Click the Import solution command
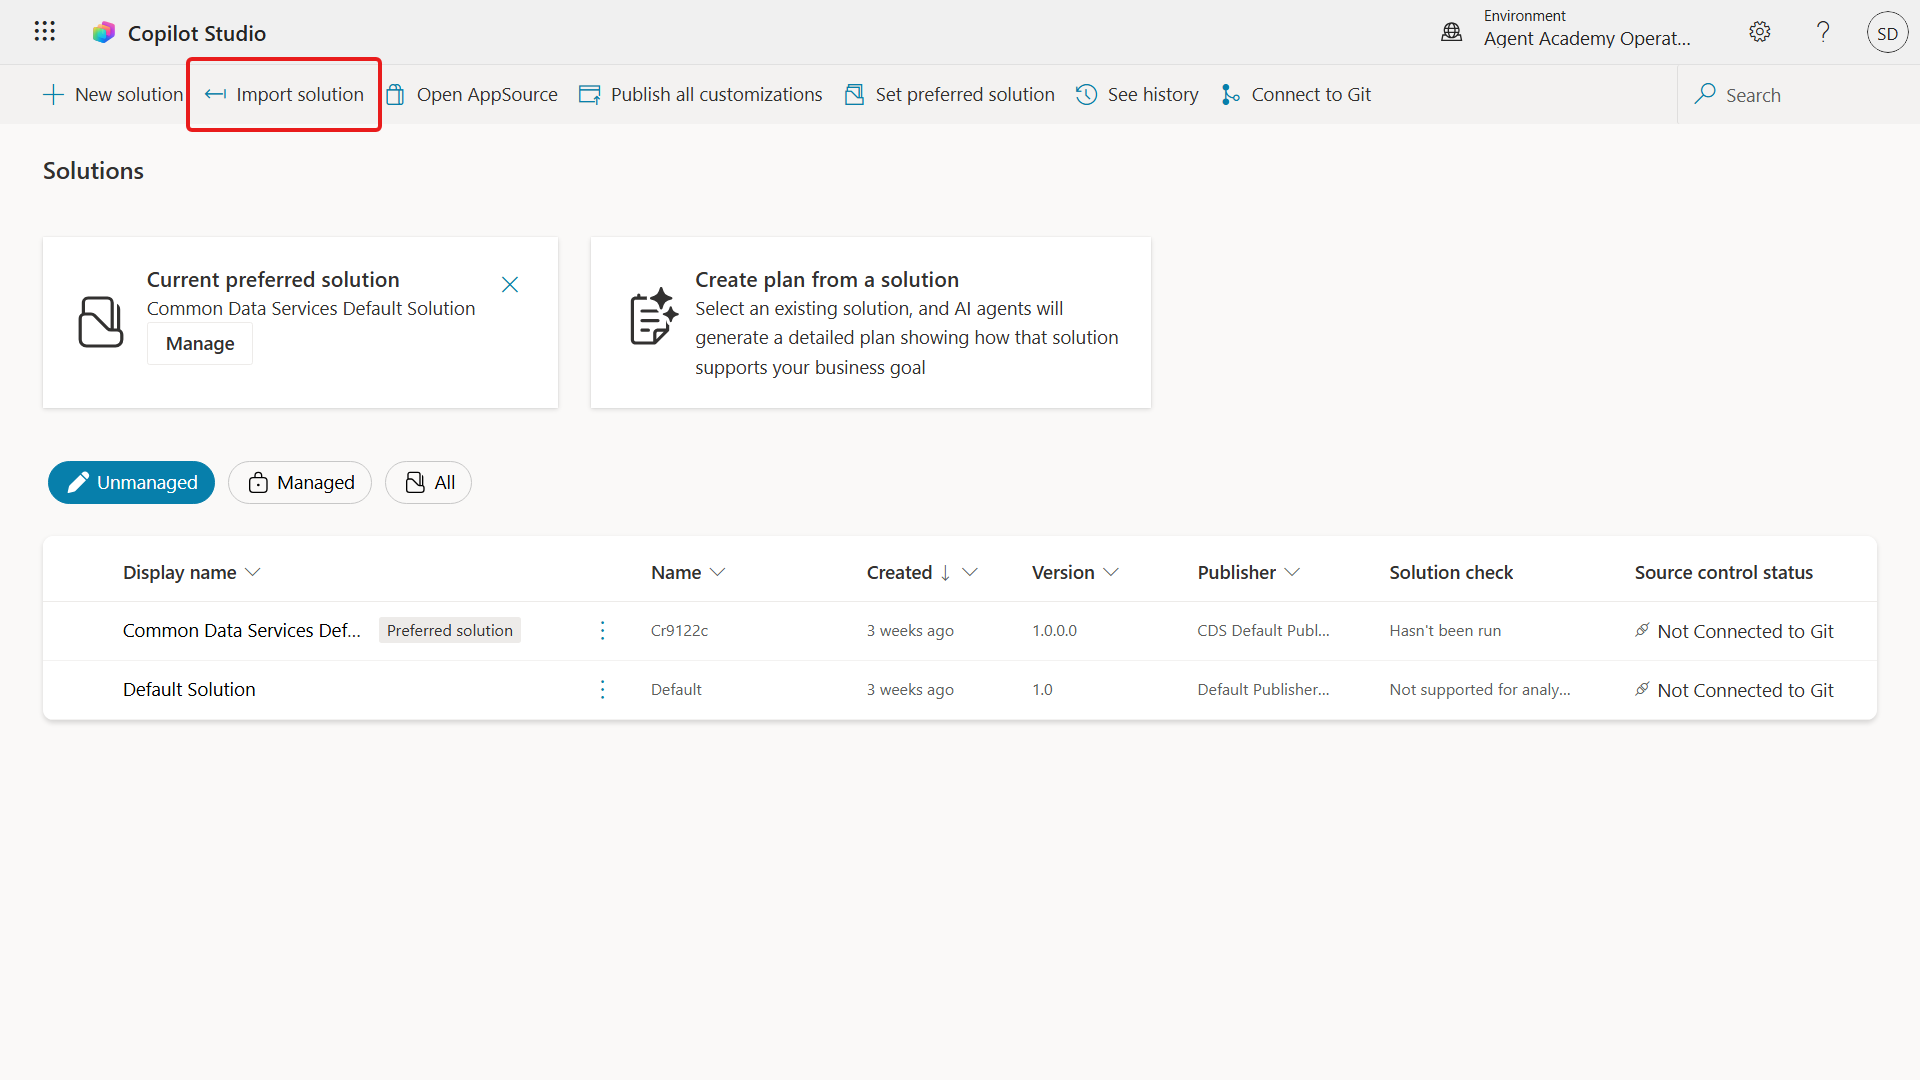The image size is (1920, 1080). coord(284,94)
